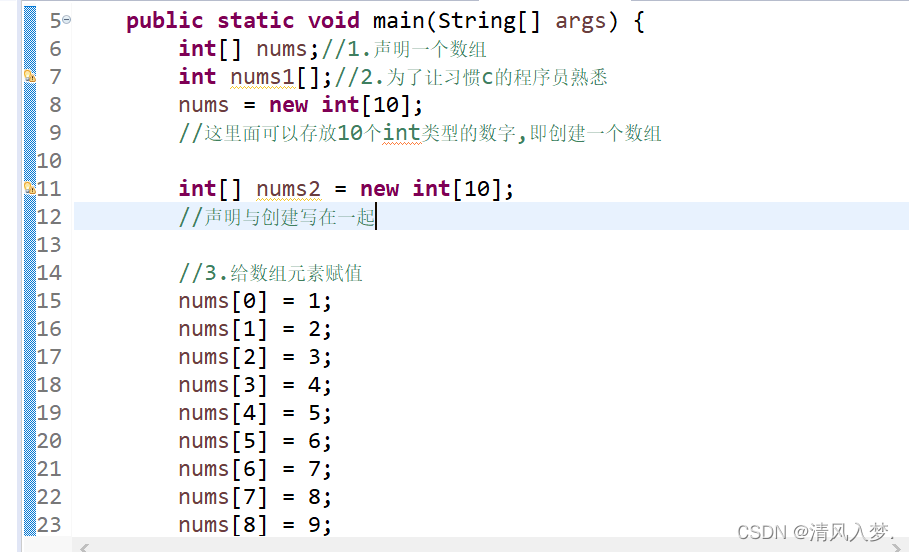This screenshot has width=909, height=552.
Task: Place cursor in 'public static void main' declaration
Action: [276, 21]
